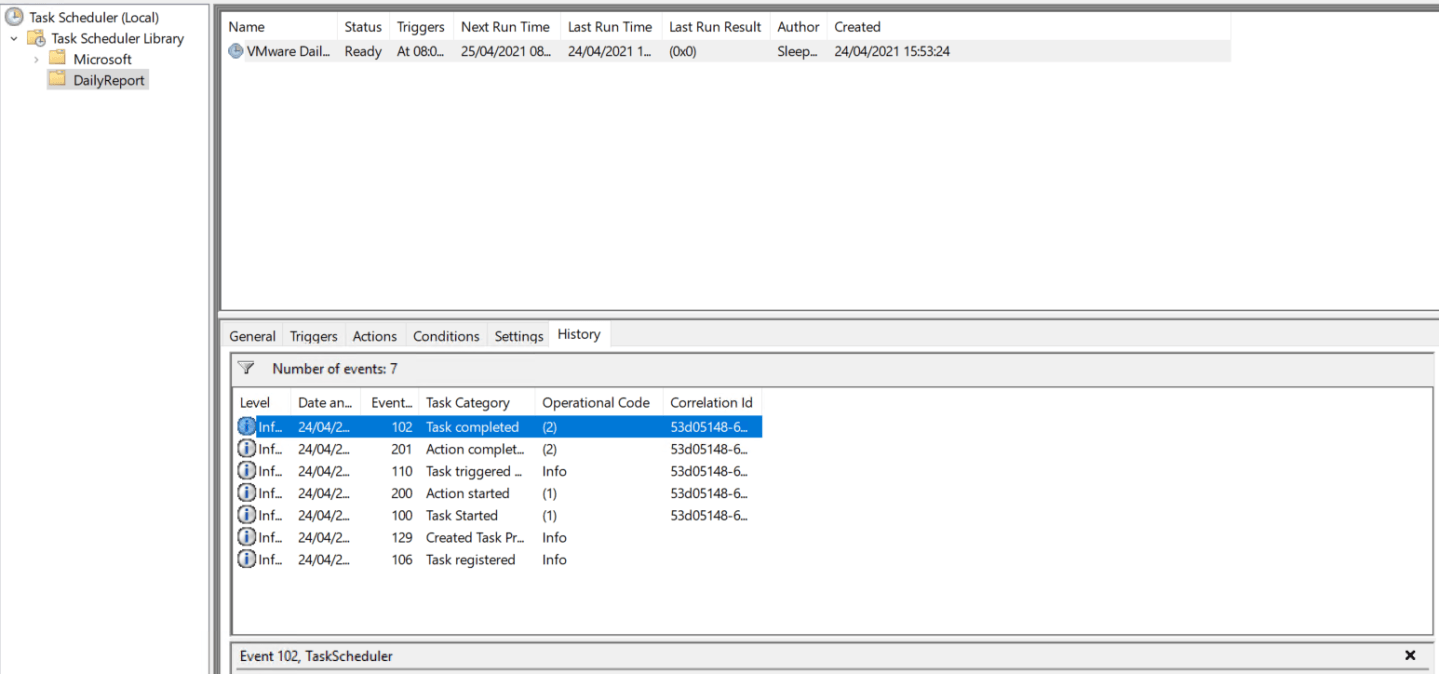Viewport: 1439px width, 674px height.
Task: Switch to the Actions tab
Action: tap(375, 336)
